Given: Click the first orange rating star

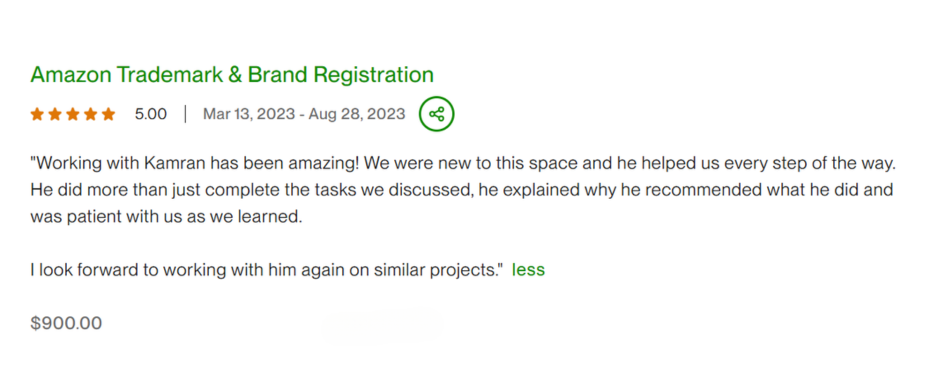Looking at the screenshot, I should point(37,114).
